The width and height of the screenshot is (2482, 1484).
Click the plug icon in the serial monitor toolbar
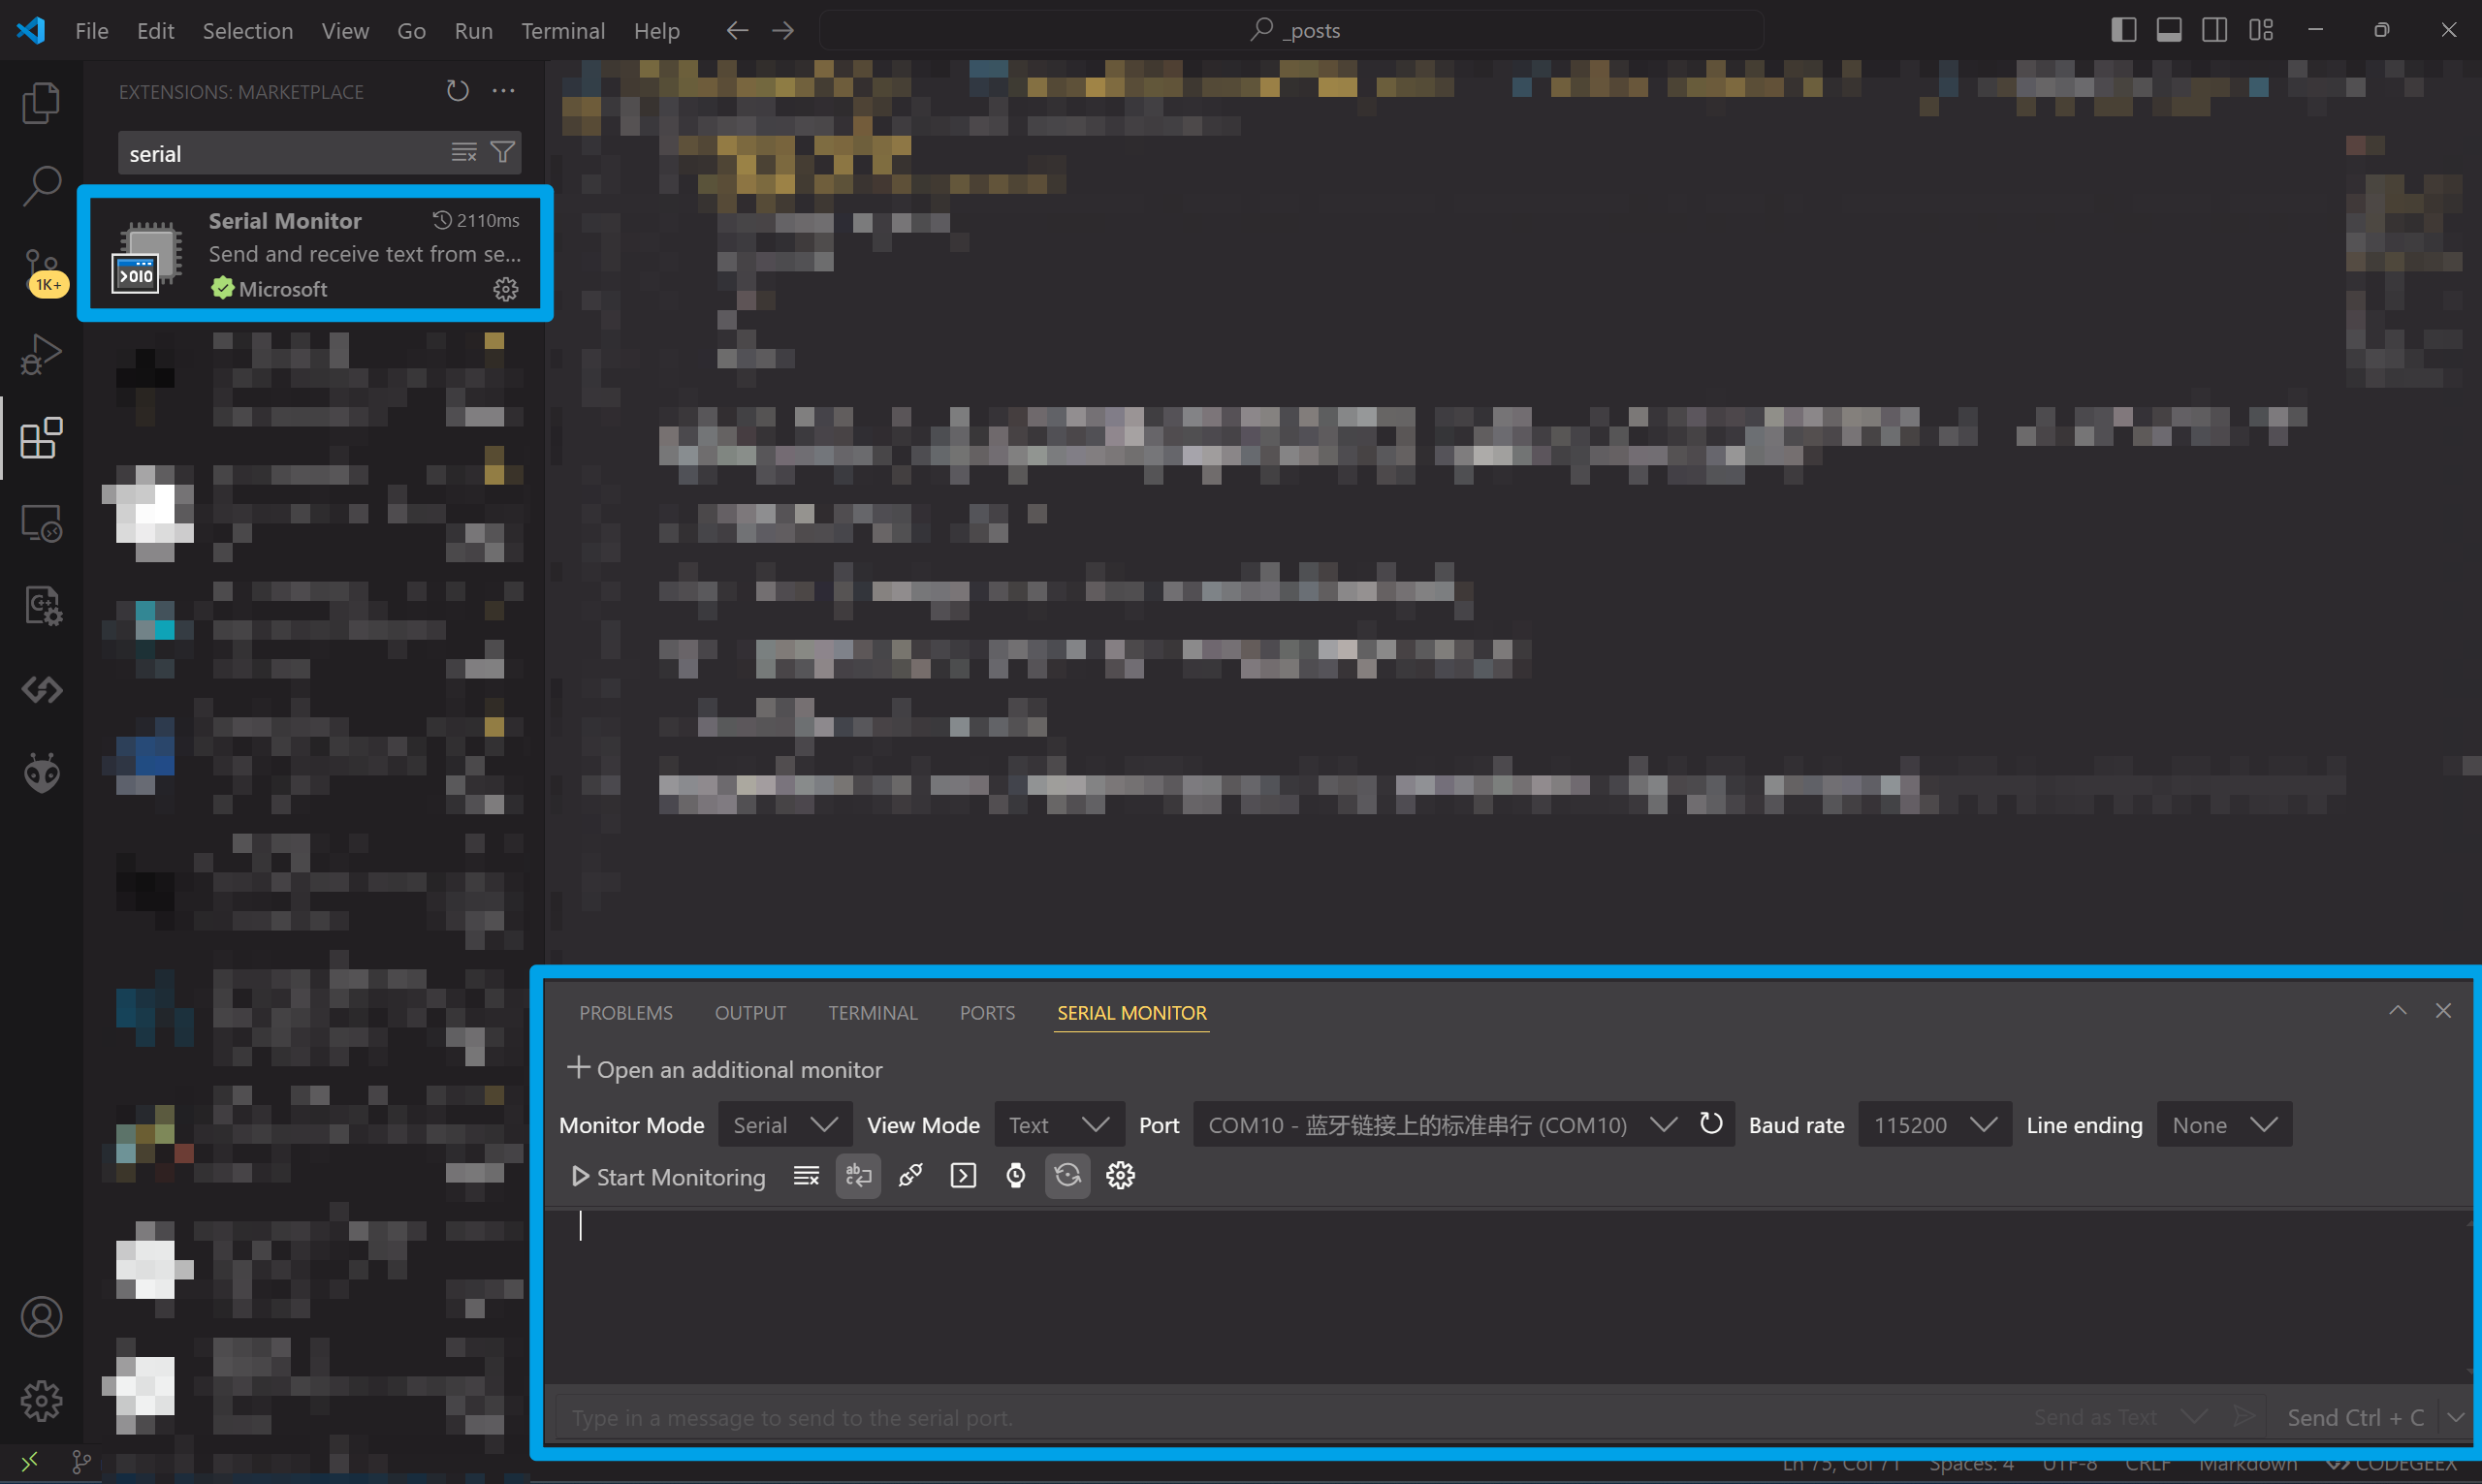910,1176
